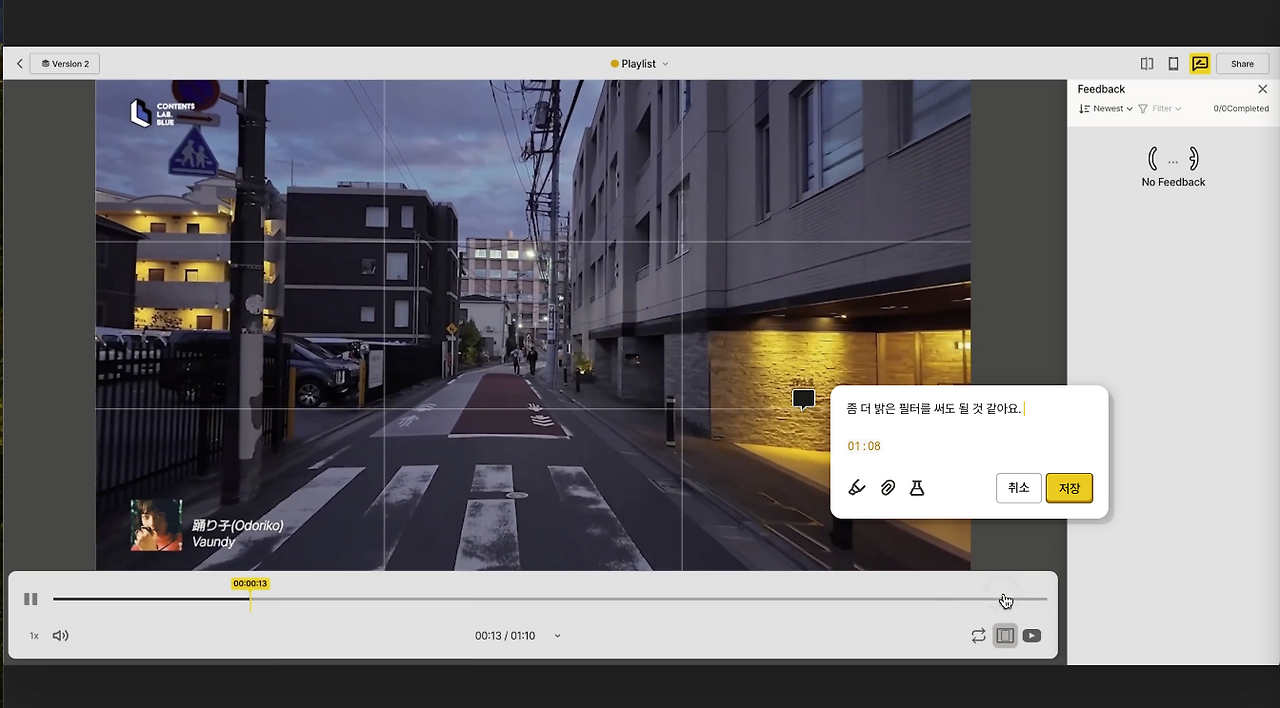Click the Share button

(x=1242, y=64)
